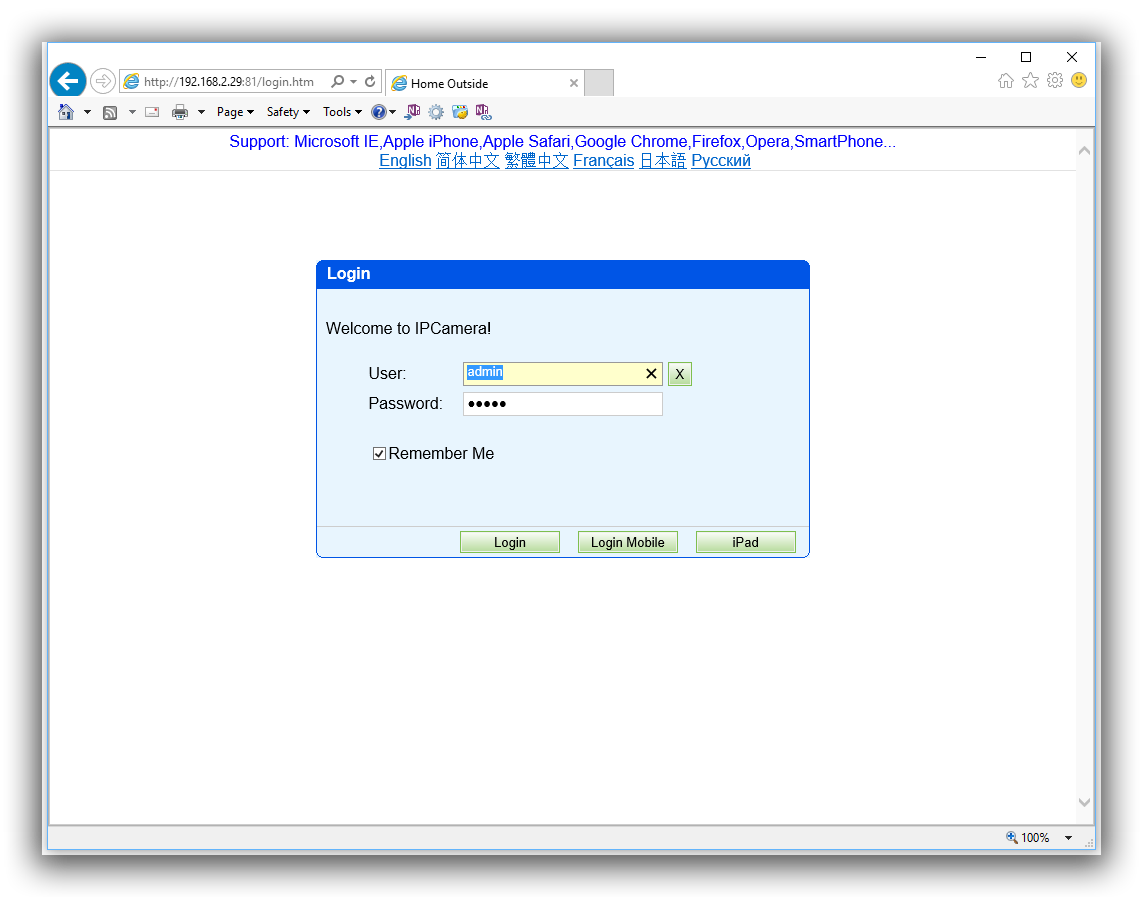
Task: Switch language to 繁體中文
Action: 537,160
